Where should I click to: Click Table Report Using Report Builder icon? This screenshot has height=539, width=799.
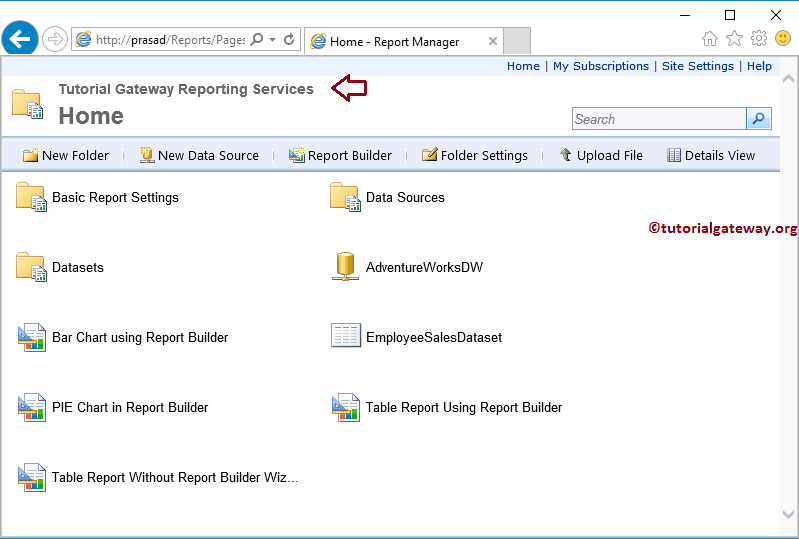click(345, 407)
